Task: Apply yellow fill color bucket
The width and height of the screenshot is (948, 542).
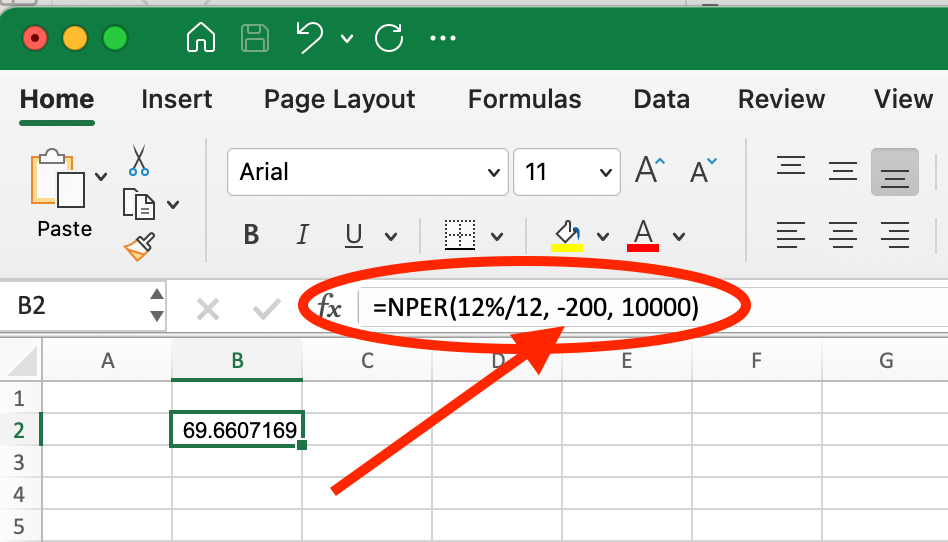Action: click(567, 235)
